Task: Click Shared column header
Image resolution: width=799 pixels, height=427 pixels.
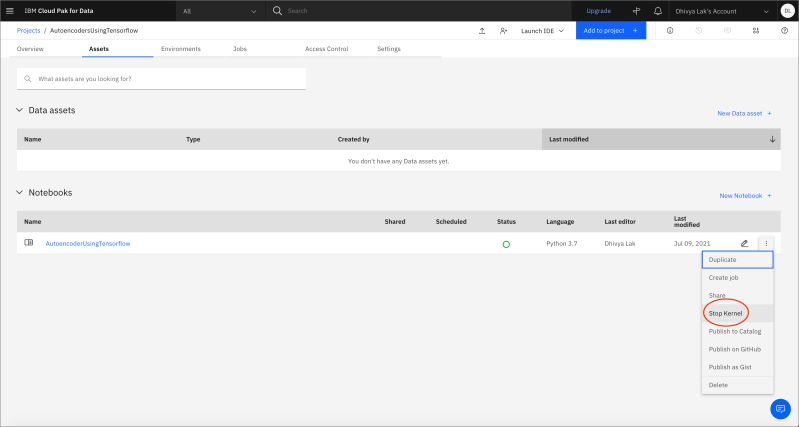Action: coord(395,222)
